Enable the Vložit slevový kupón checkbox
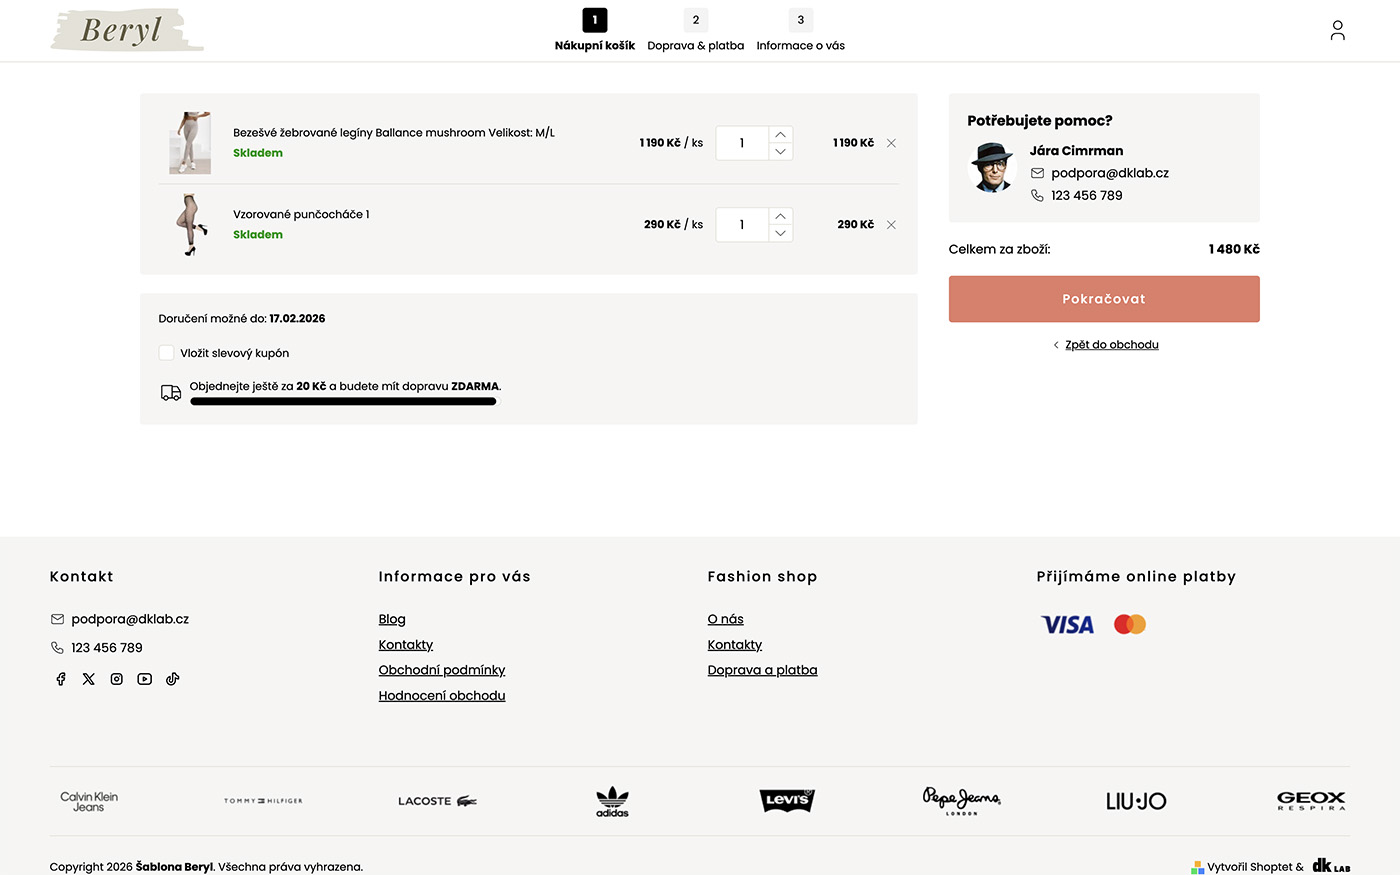Viewport: 1400px width, 875px height. (167, 353)
